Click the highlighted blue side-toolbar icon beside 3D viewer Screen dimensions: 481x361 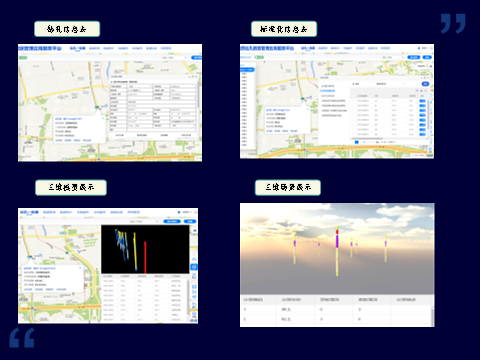tap(194, 267)
